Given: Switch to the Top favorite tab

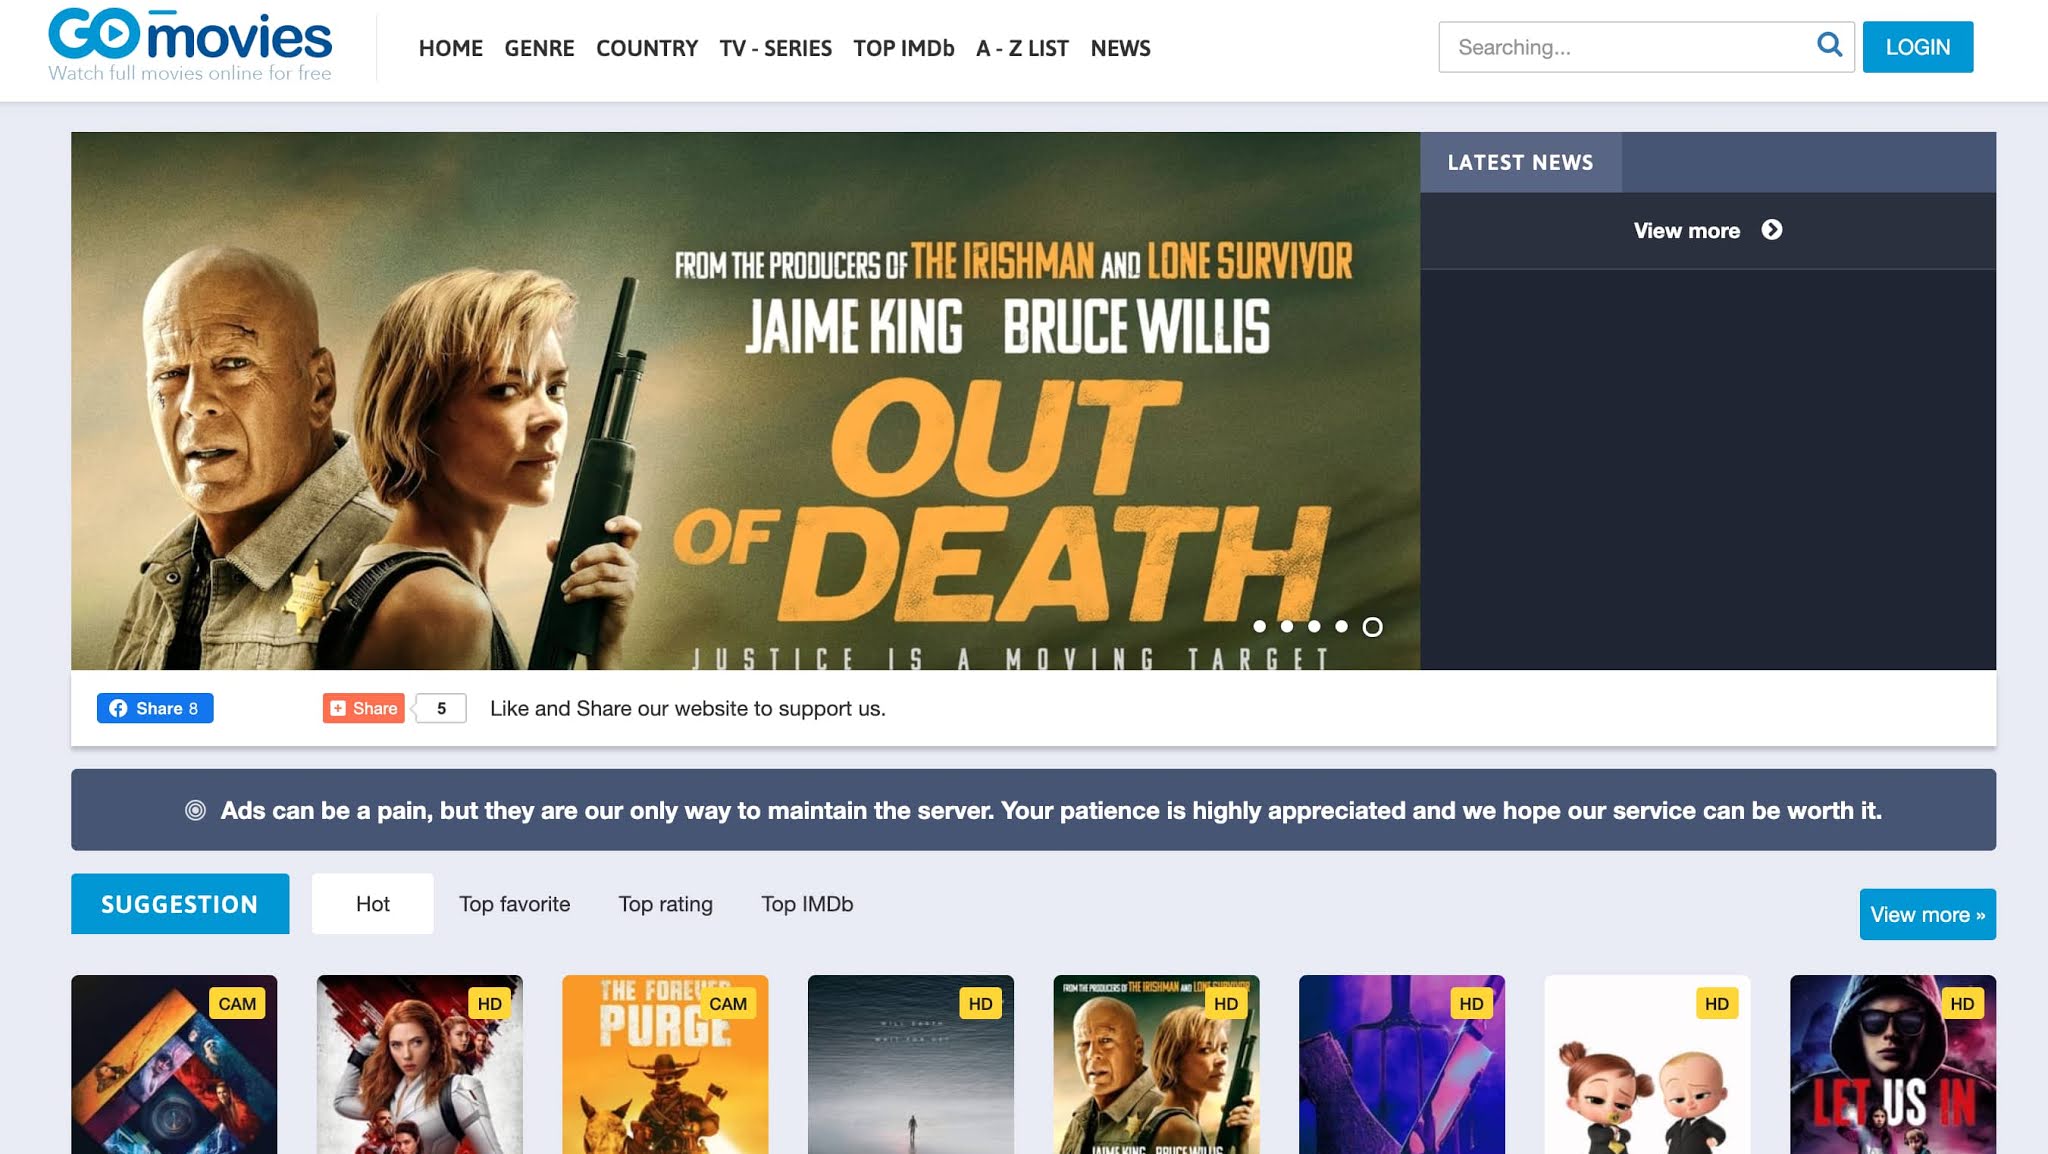Looking at the screenshot, I should (514, 904).
